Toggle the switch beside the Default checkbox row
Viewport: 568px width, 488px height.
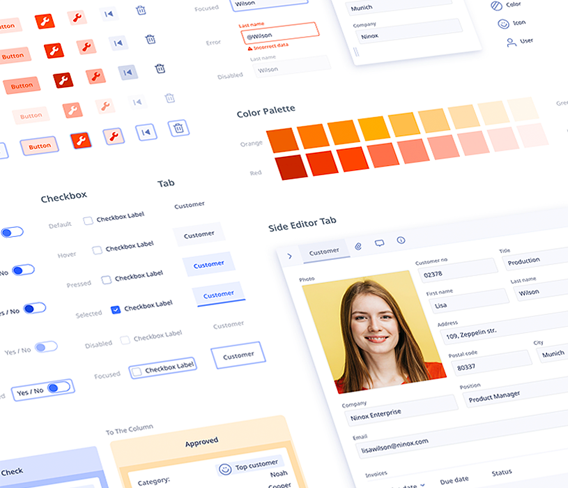(12, 232)
